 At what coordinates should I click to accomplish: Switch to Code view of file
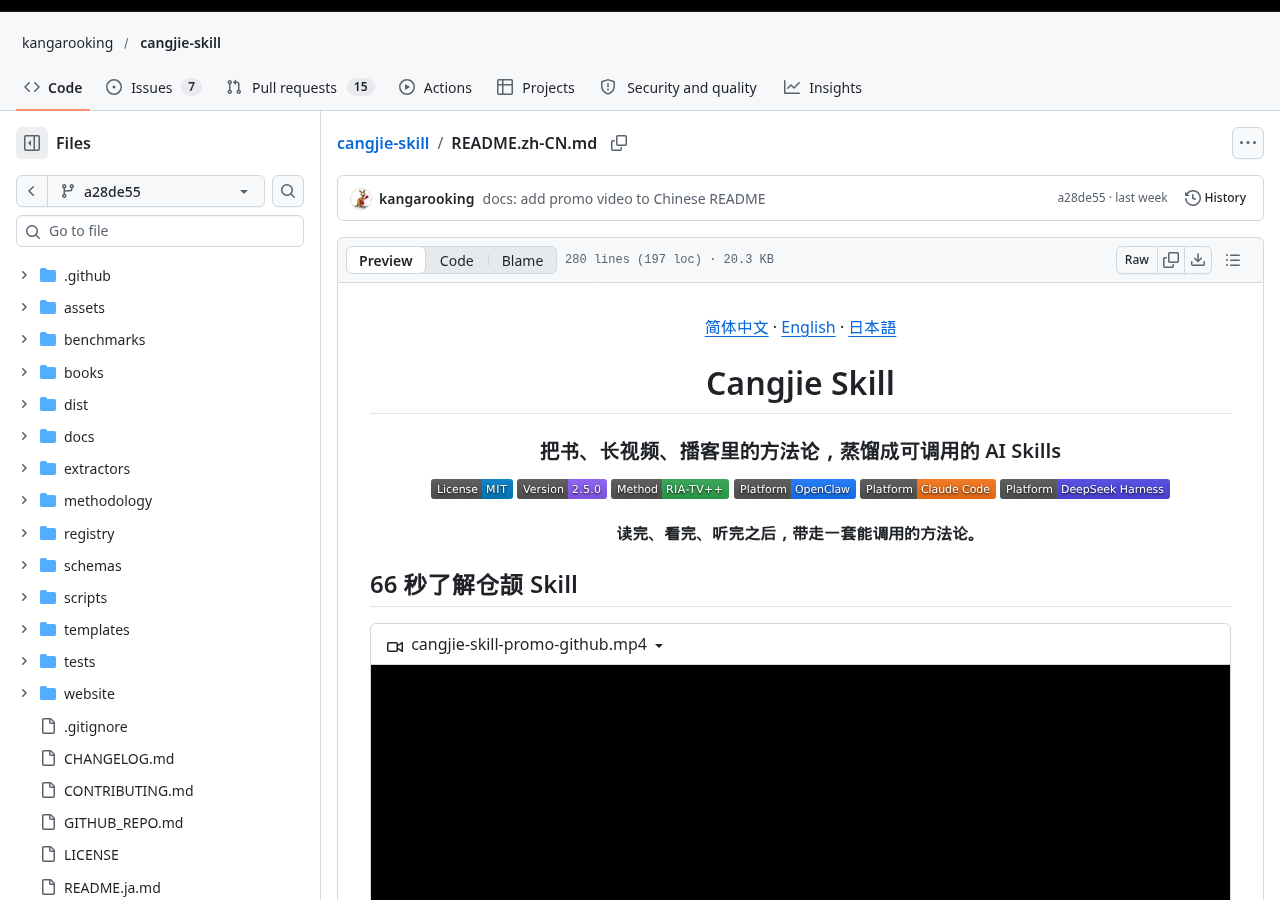pos(456,260)
